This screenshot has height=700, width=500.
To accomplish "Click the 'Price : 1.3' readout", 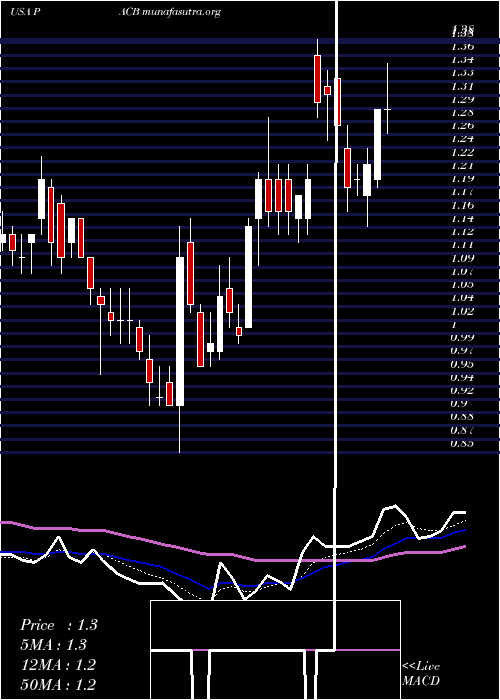I will pos(58,625).
